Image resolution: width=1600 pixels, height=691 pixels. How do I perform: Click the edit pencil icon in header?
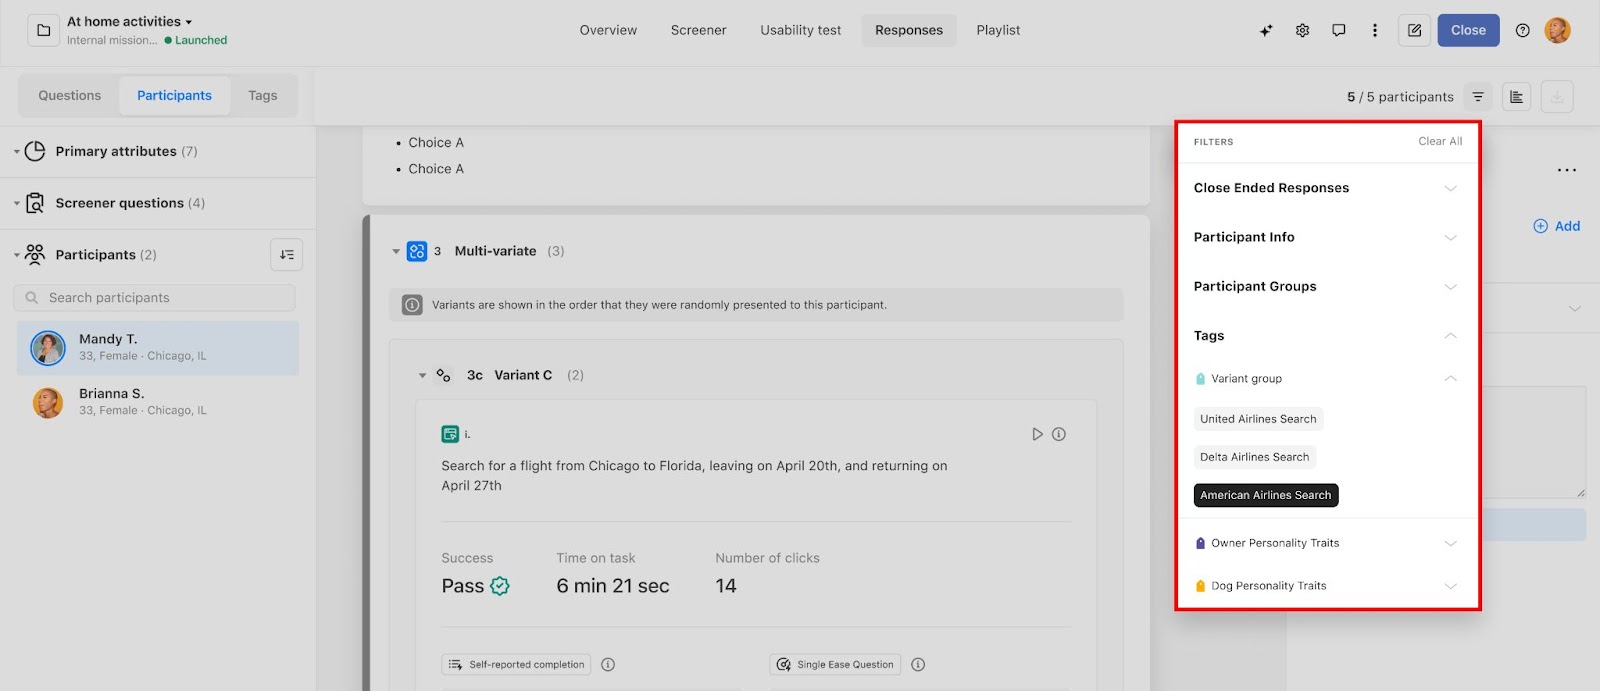click(x=1414, y=30)
